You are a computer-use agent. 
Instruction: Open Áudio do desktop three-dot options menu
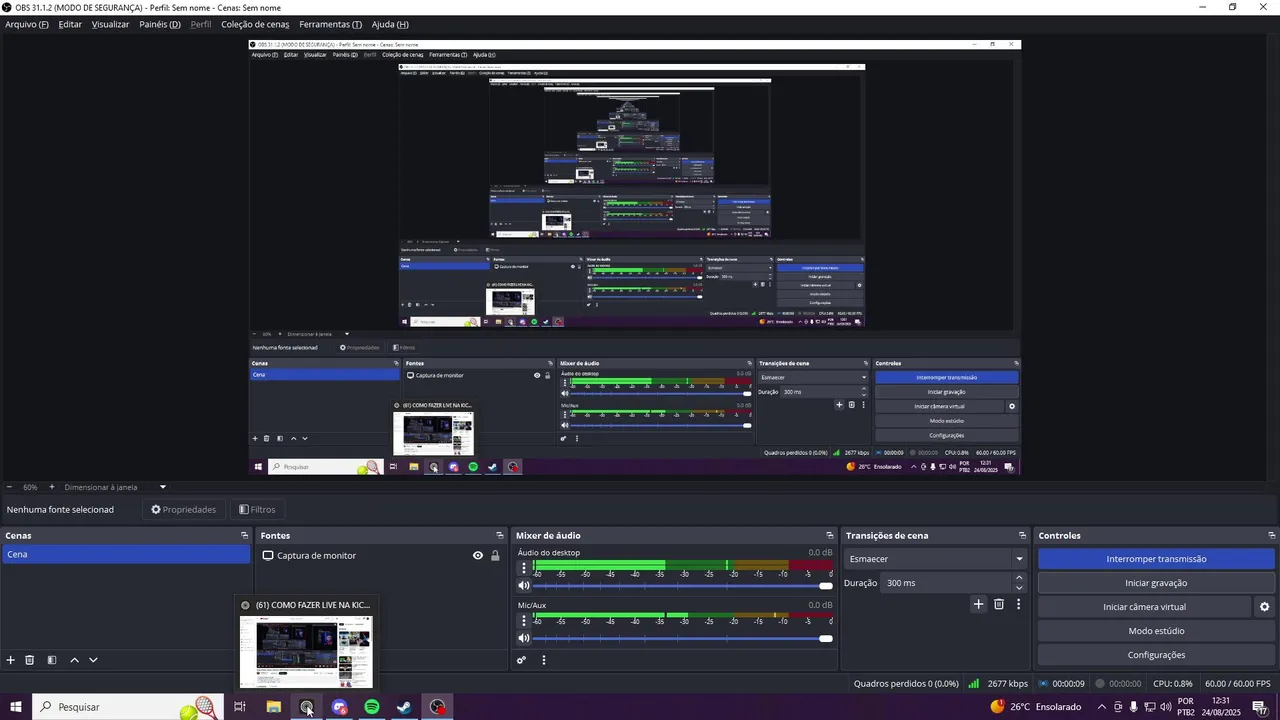tap(523, 568)
